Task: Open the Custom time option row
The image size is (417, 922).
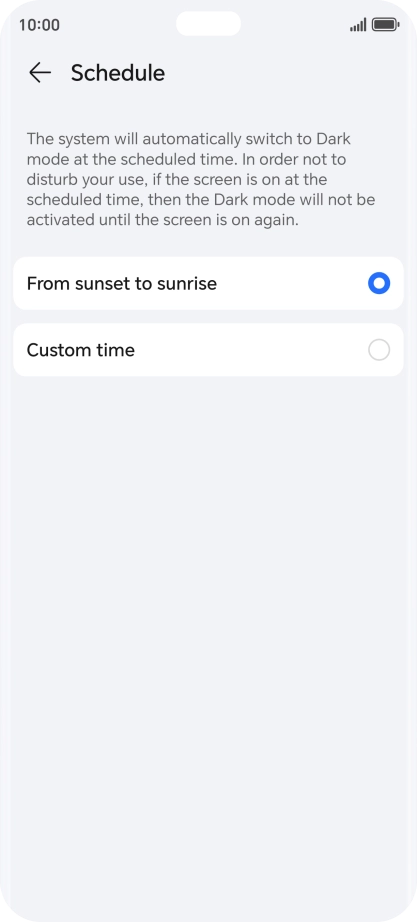Action: (x=208, y=350)
